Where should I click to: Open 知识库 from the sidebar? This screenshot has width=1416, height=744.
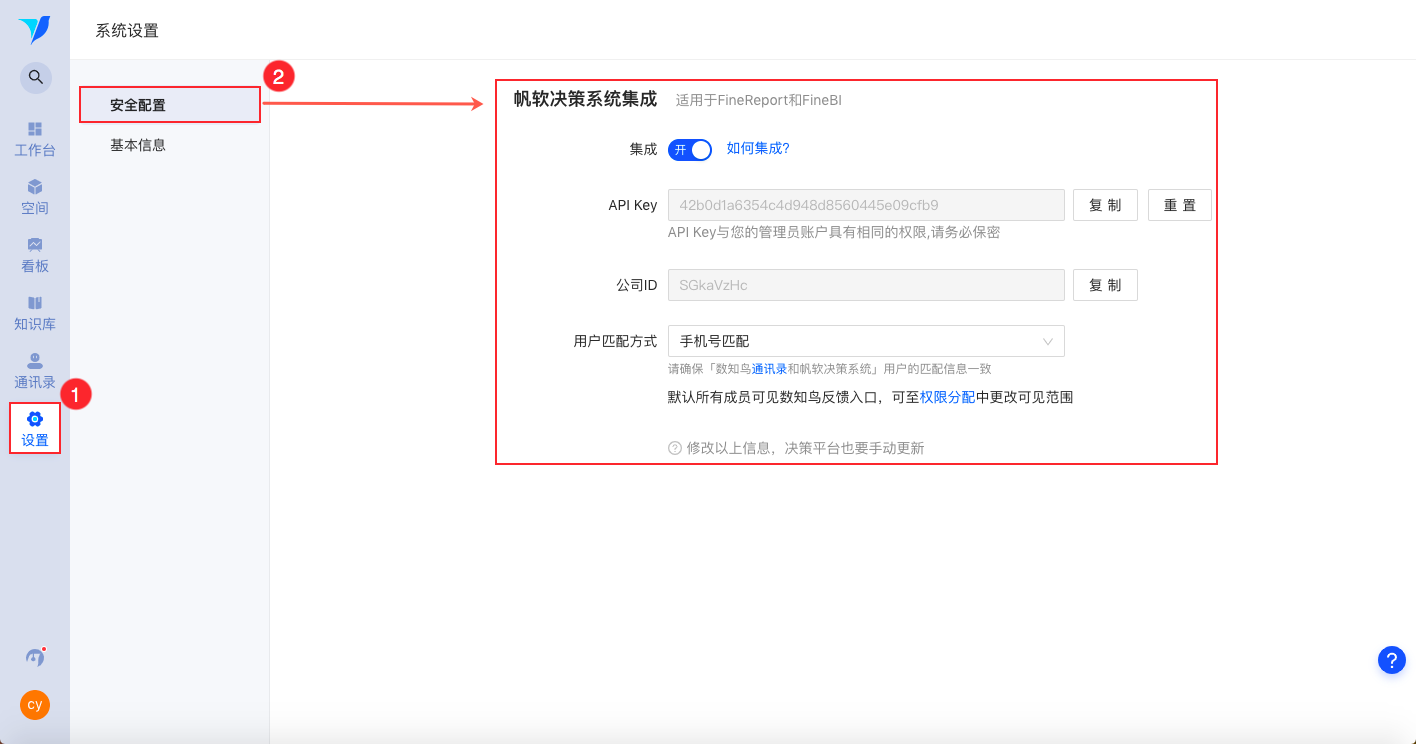[x=35, y=313]
